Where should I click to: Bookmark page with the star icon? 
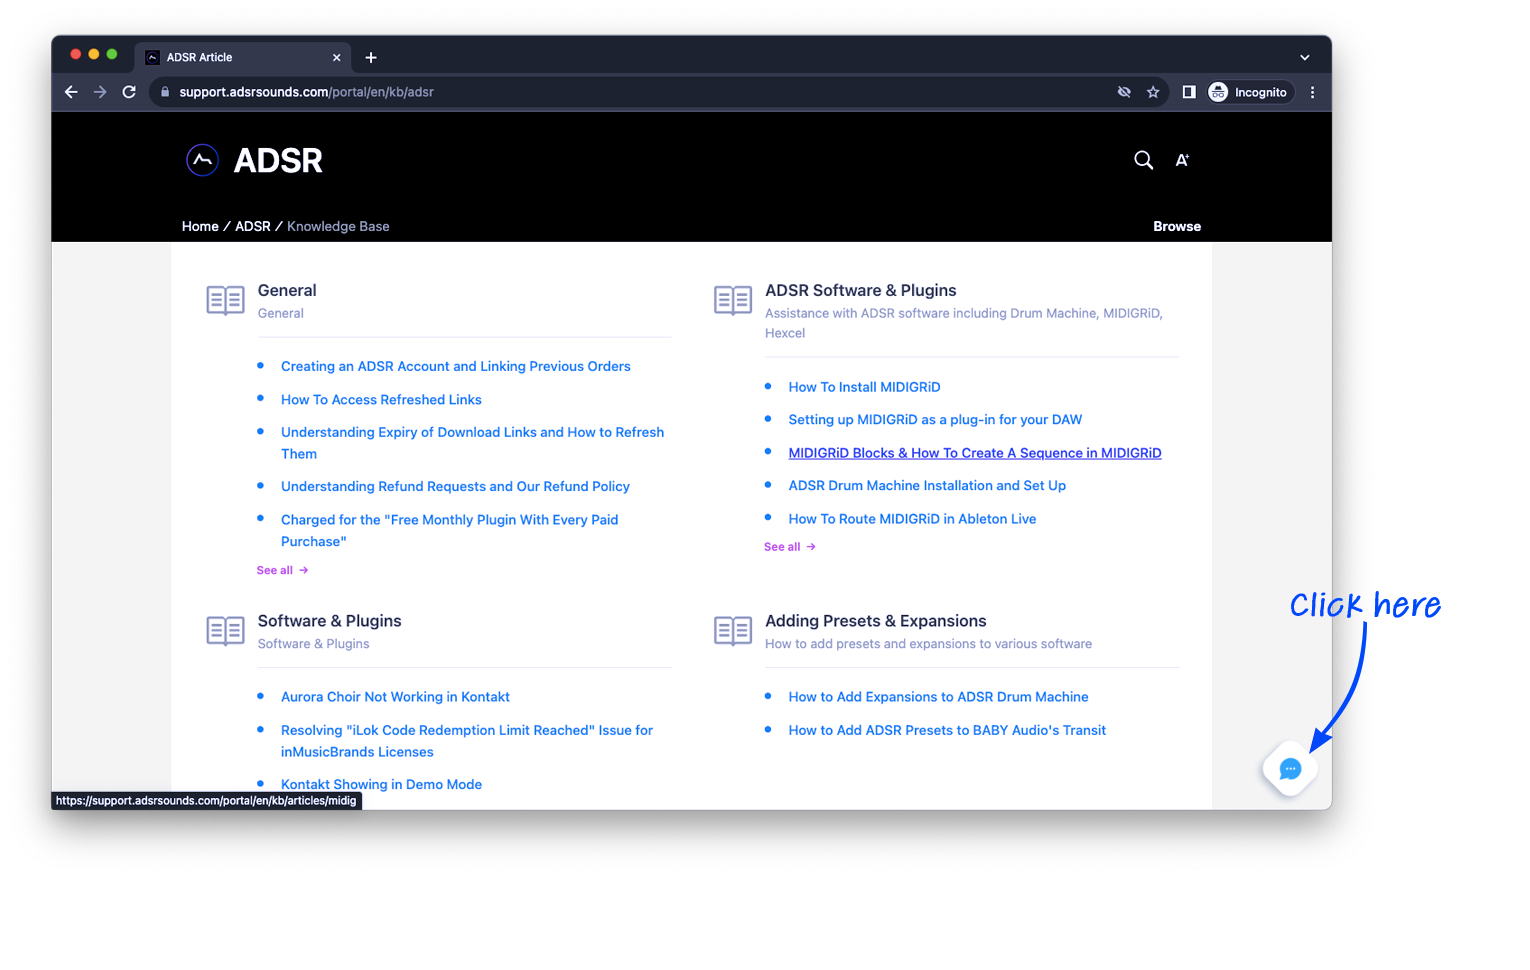coord(1153,92)
